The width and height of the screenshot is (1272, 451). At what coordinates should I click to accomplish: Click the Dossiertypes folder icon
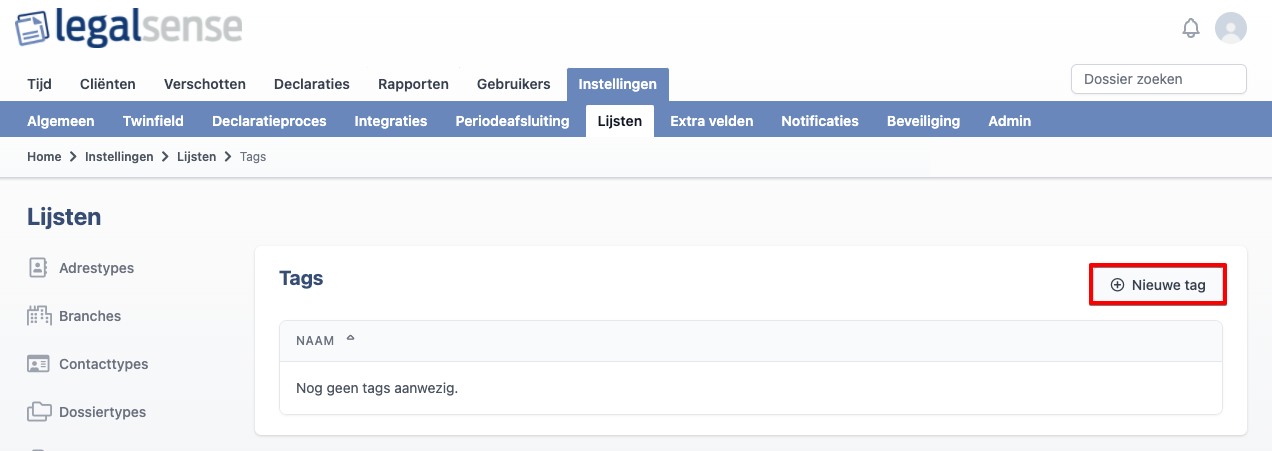click(x=38, y=412)
